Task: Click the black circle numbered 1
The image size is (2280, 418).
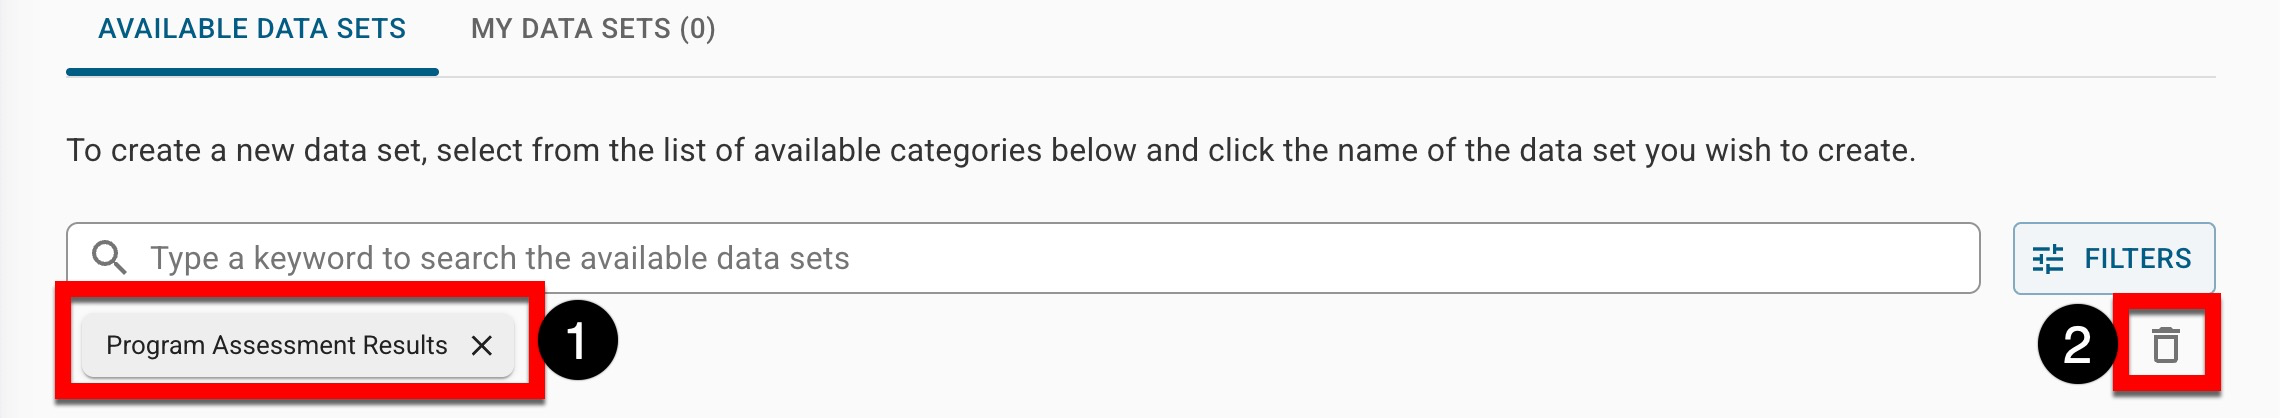Action: point(577,341)
